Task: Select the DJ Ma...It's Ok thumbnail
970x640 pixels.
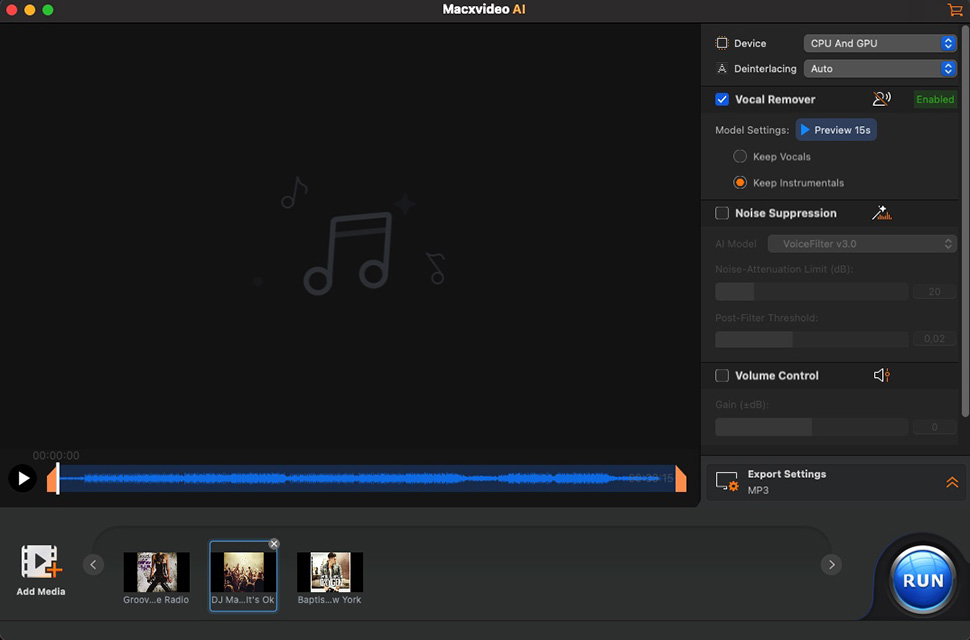Action: pos(243,572)
